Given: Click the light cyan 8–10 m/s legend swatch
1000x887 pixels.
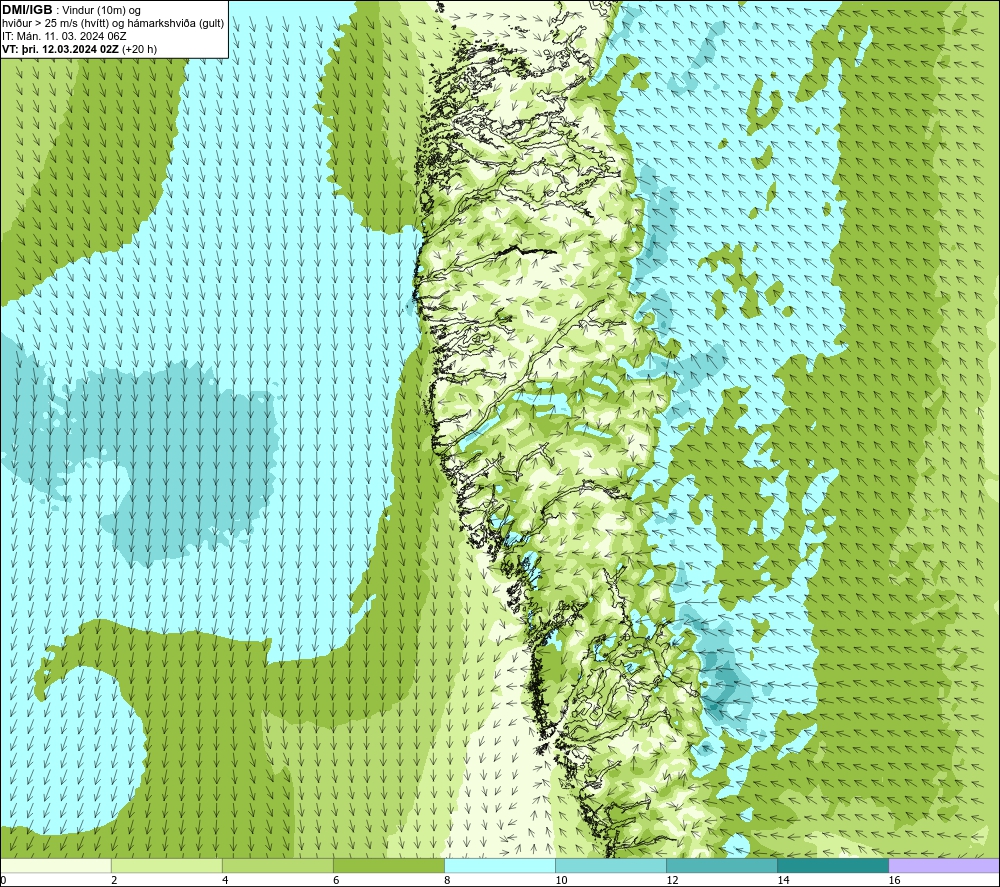Looking at the screenshot, I should coord(500,865).
